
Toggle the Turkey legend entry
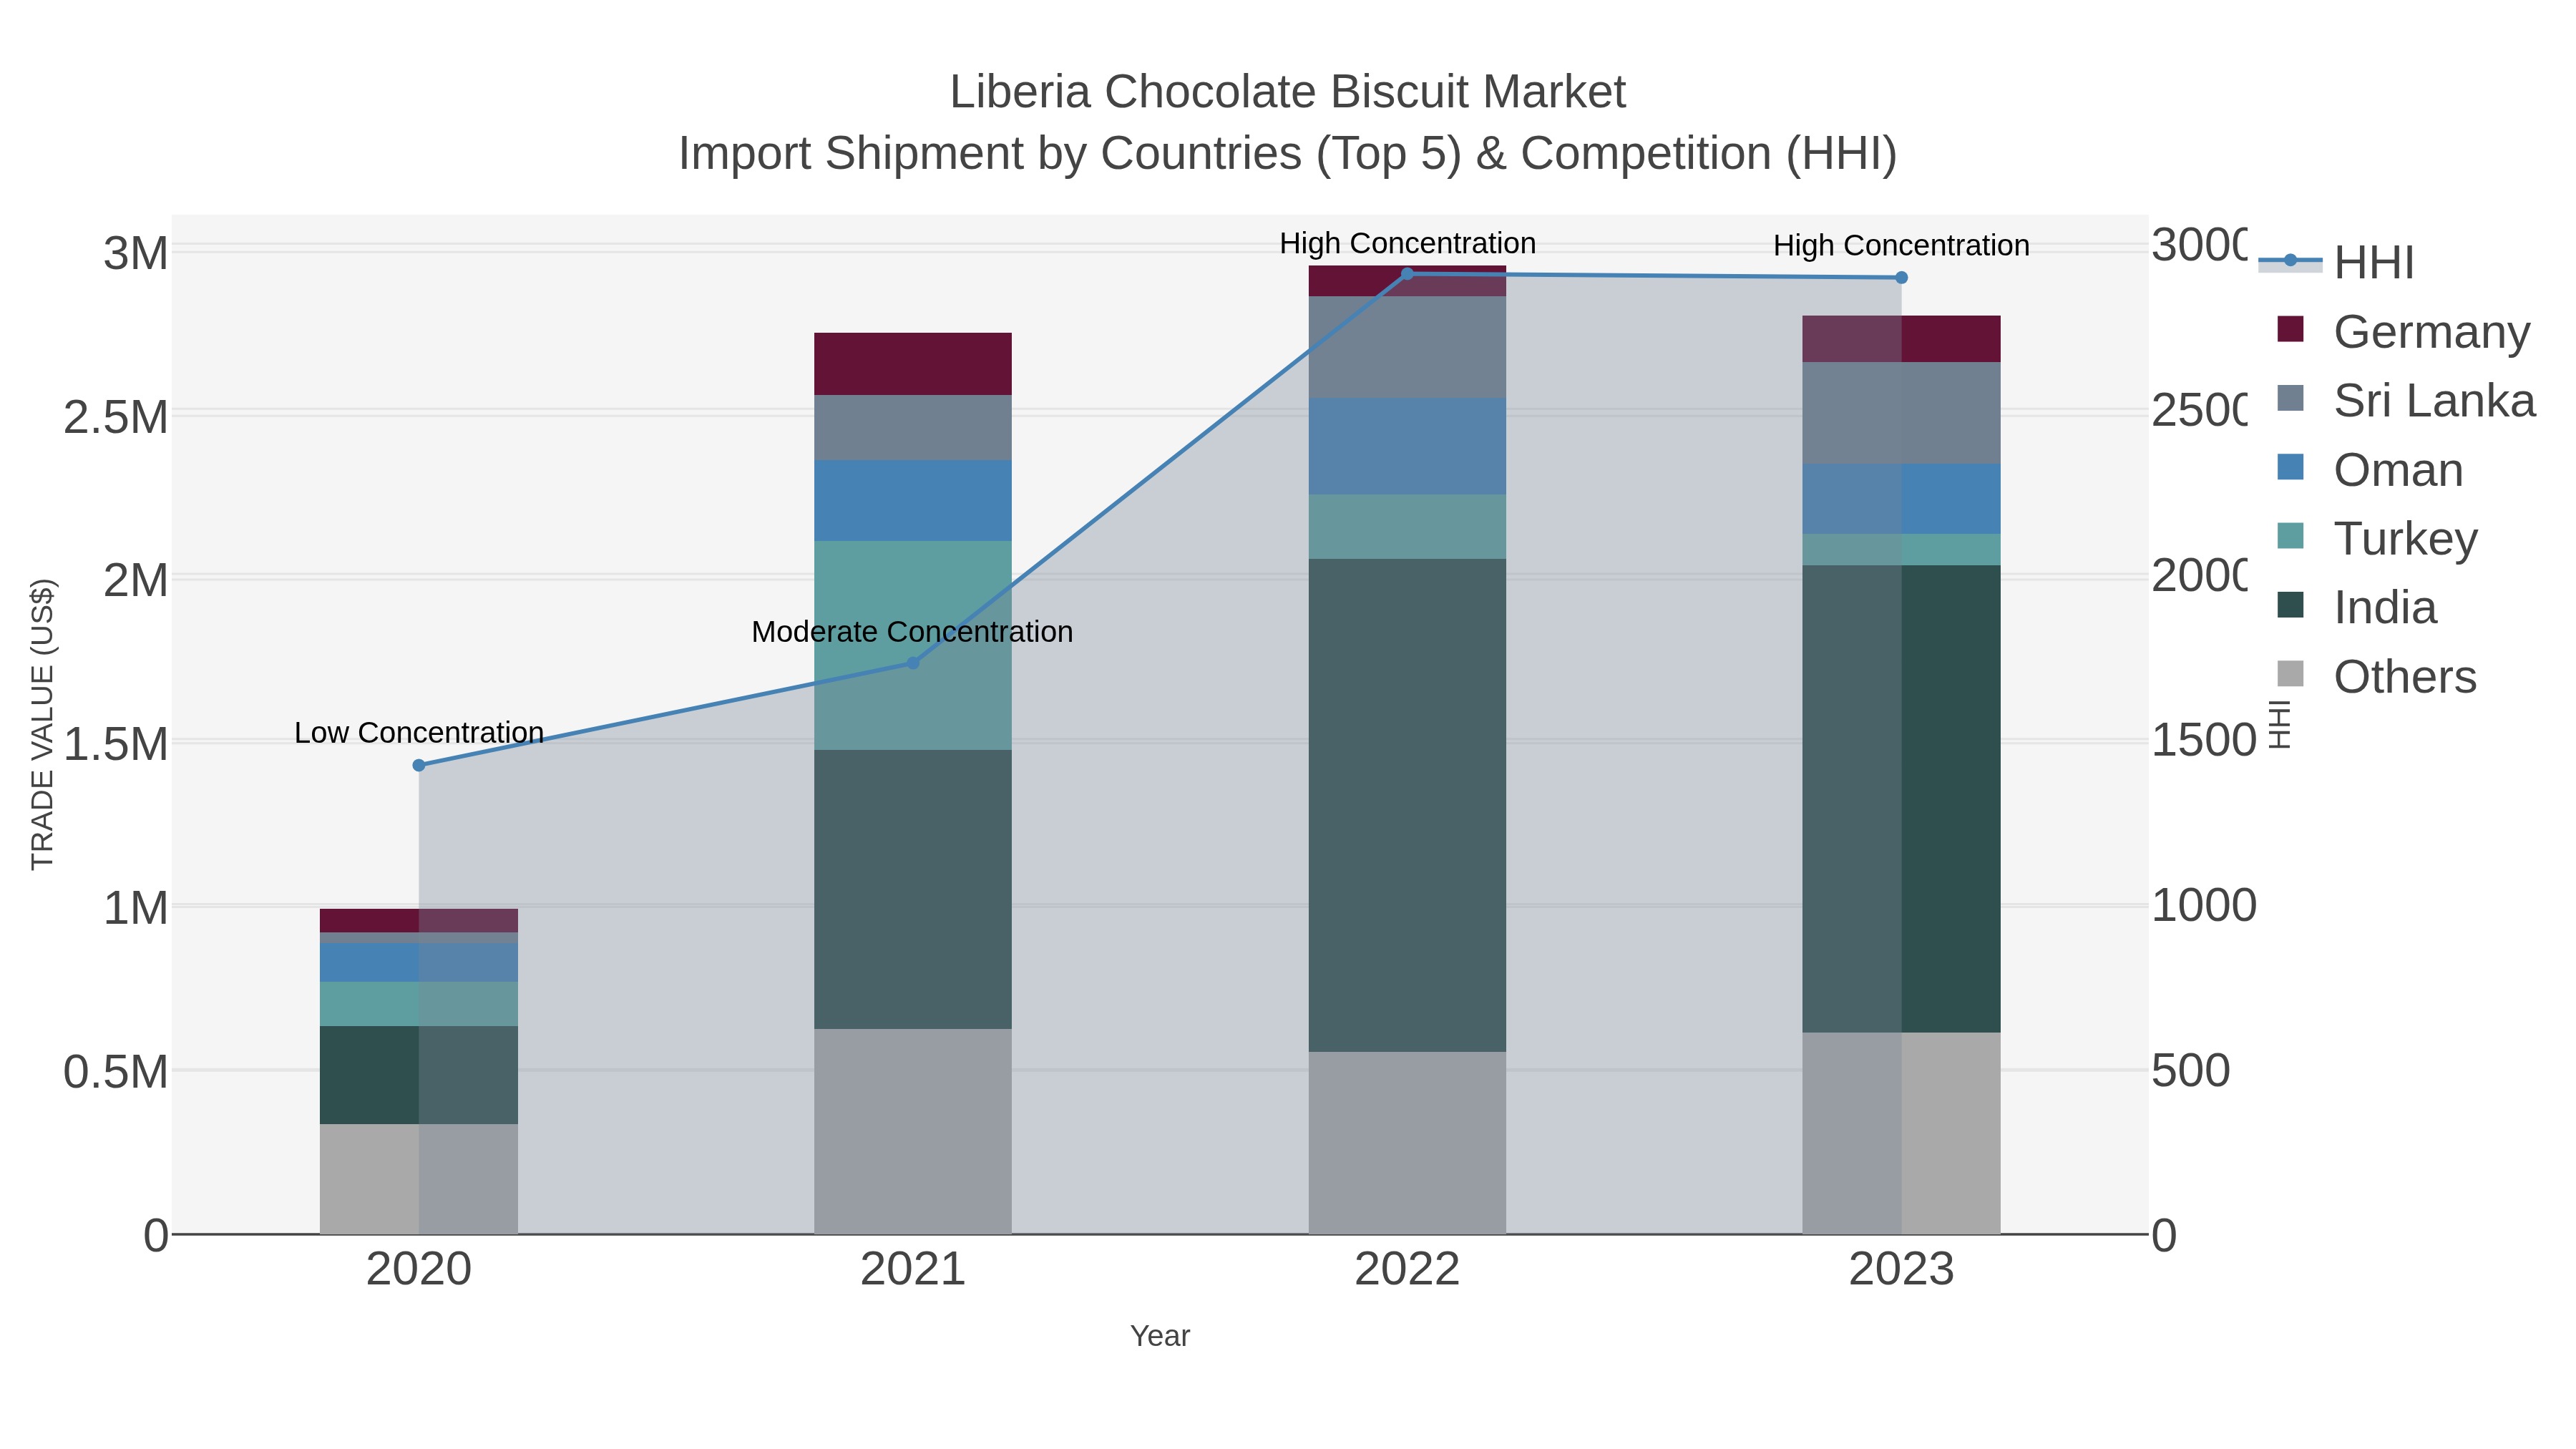point(2376,538)
